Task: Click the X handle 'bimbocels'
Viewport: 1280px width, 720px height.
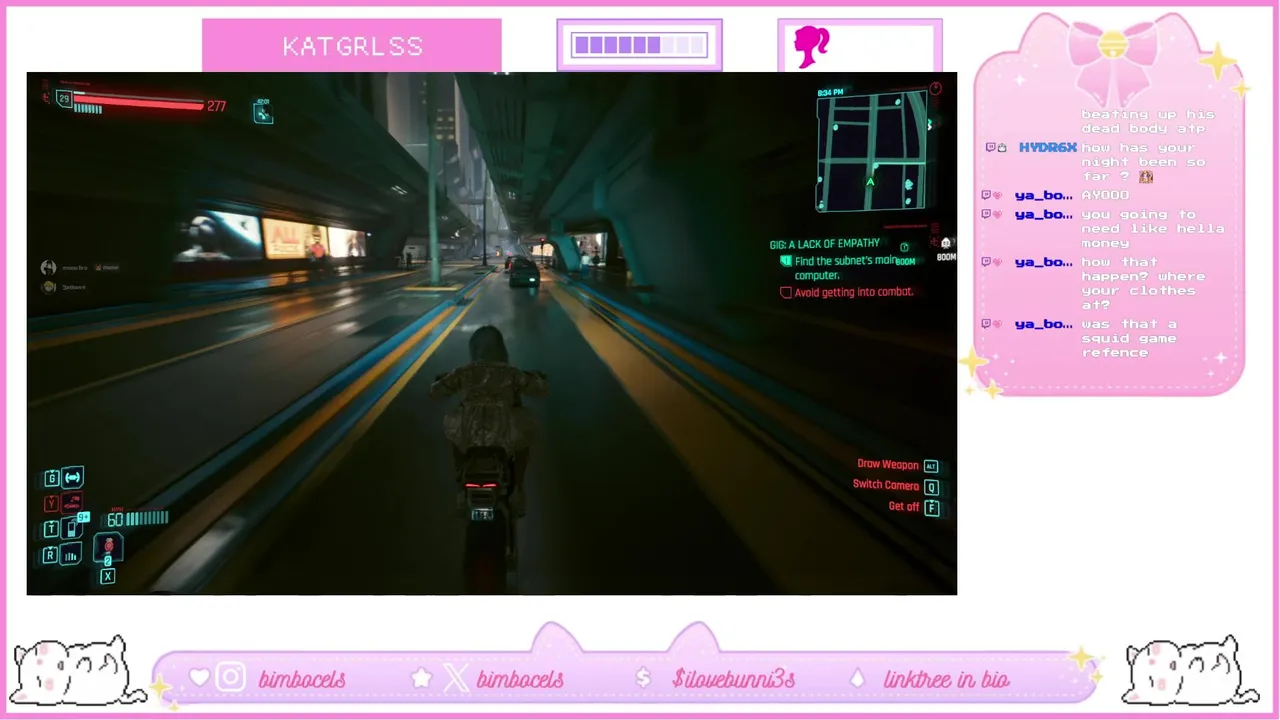Action: pyautogui.click(x=520, y=679)
